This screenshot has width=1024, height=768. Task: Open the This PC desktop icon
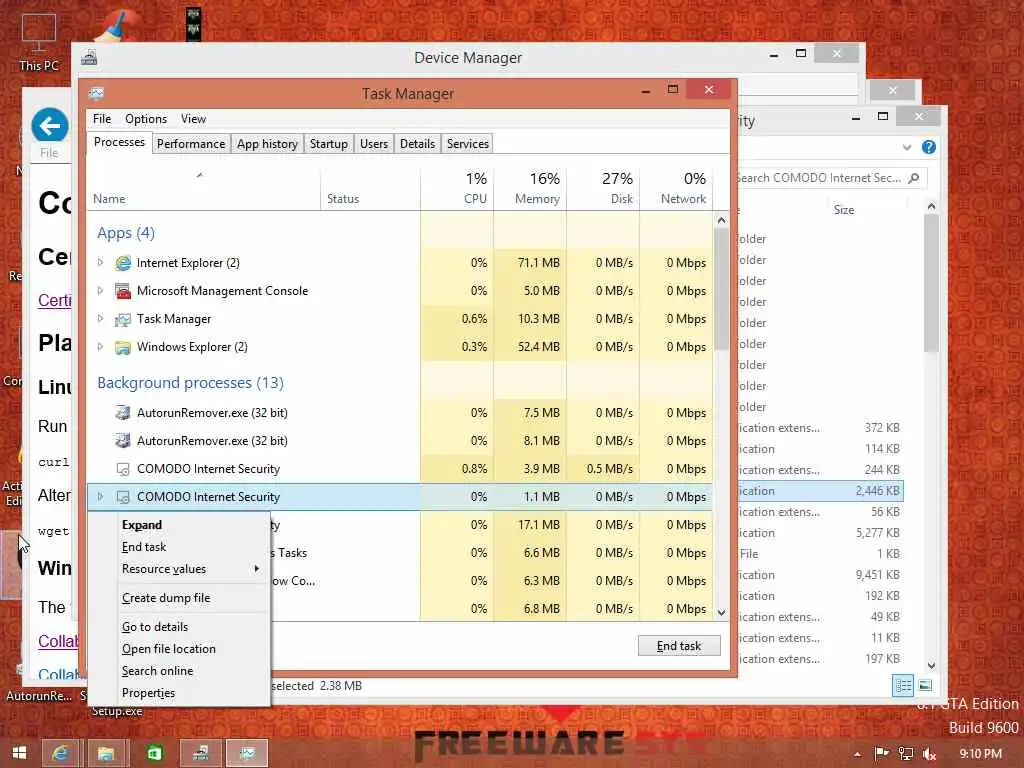coord(39,42)
